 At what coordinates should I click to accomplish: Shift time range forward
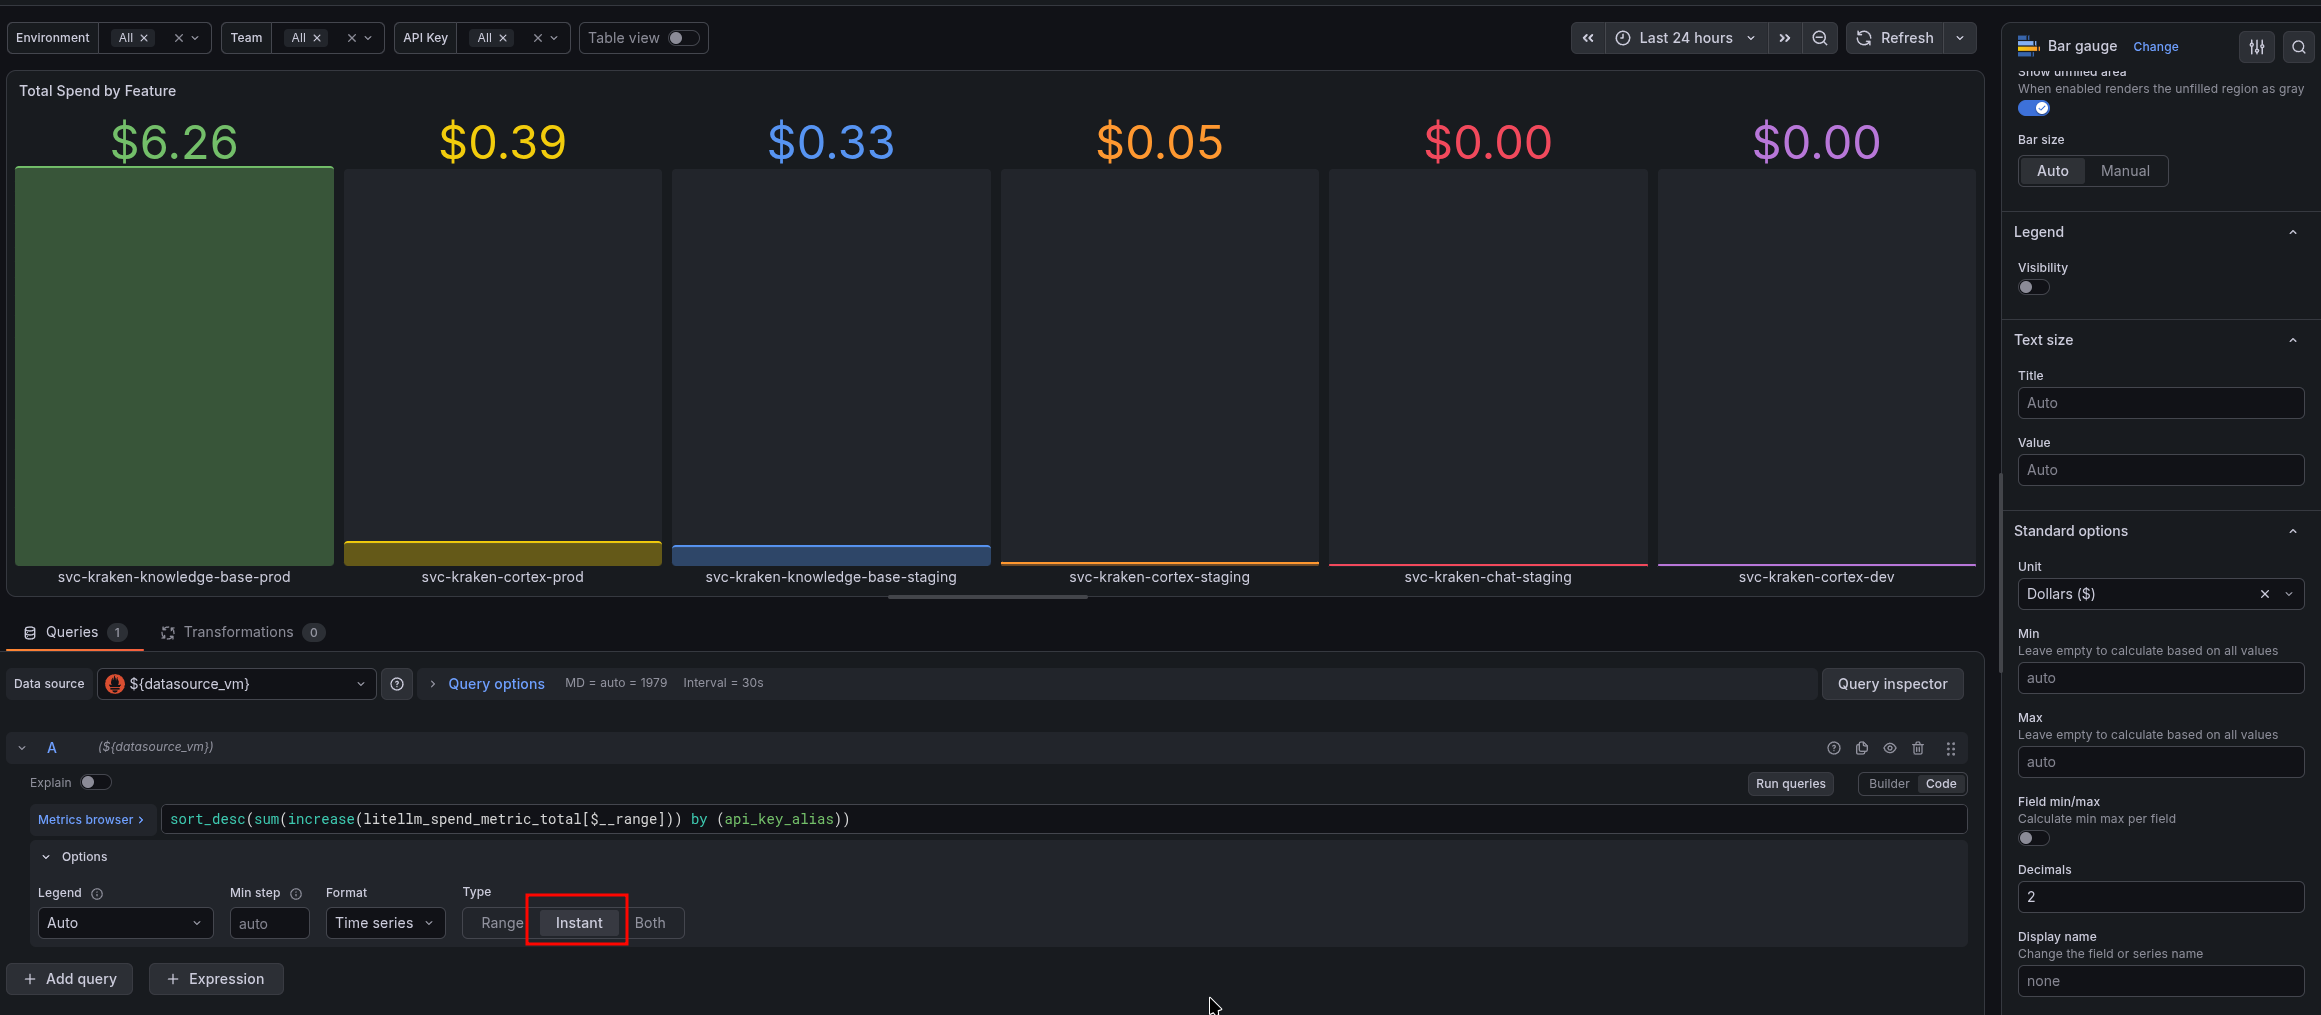[x=1785, y=38]
